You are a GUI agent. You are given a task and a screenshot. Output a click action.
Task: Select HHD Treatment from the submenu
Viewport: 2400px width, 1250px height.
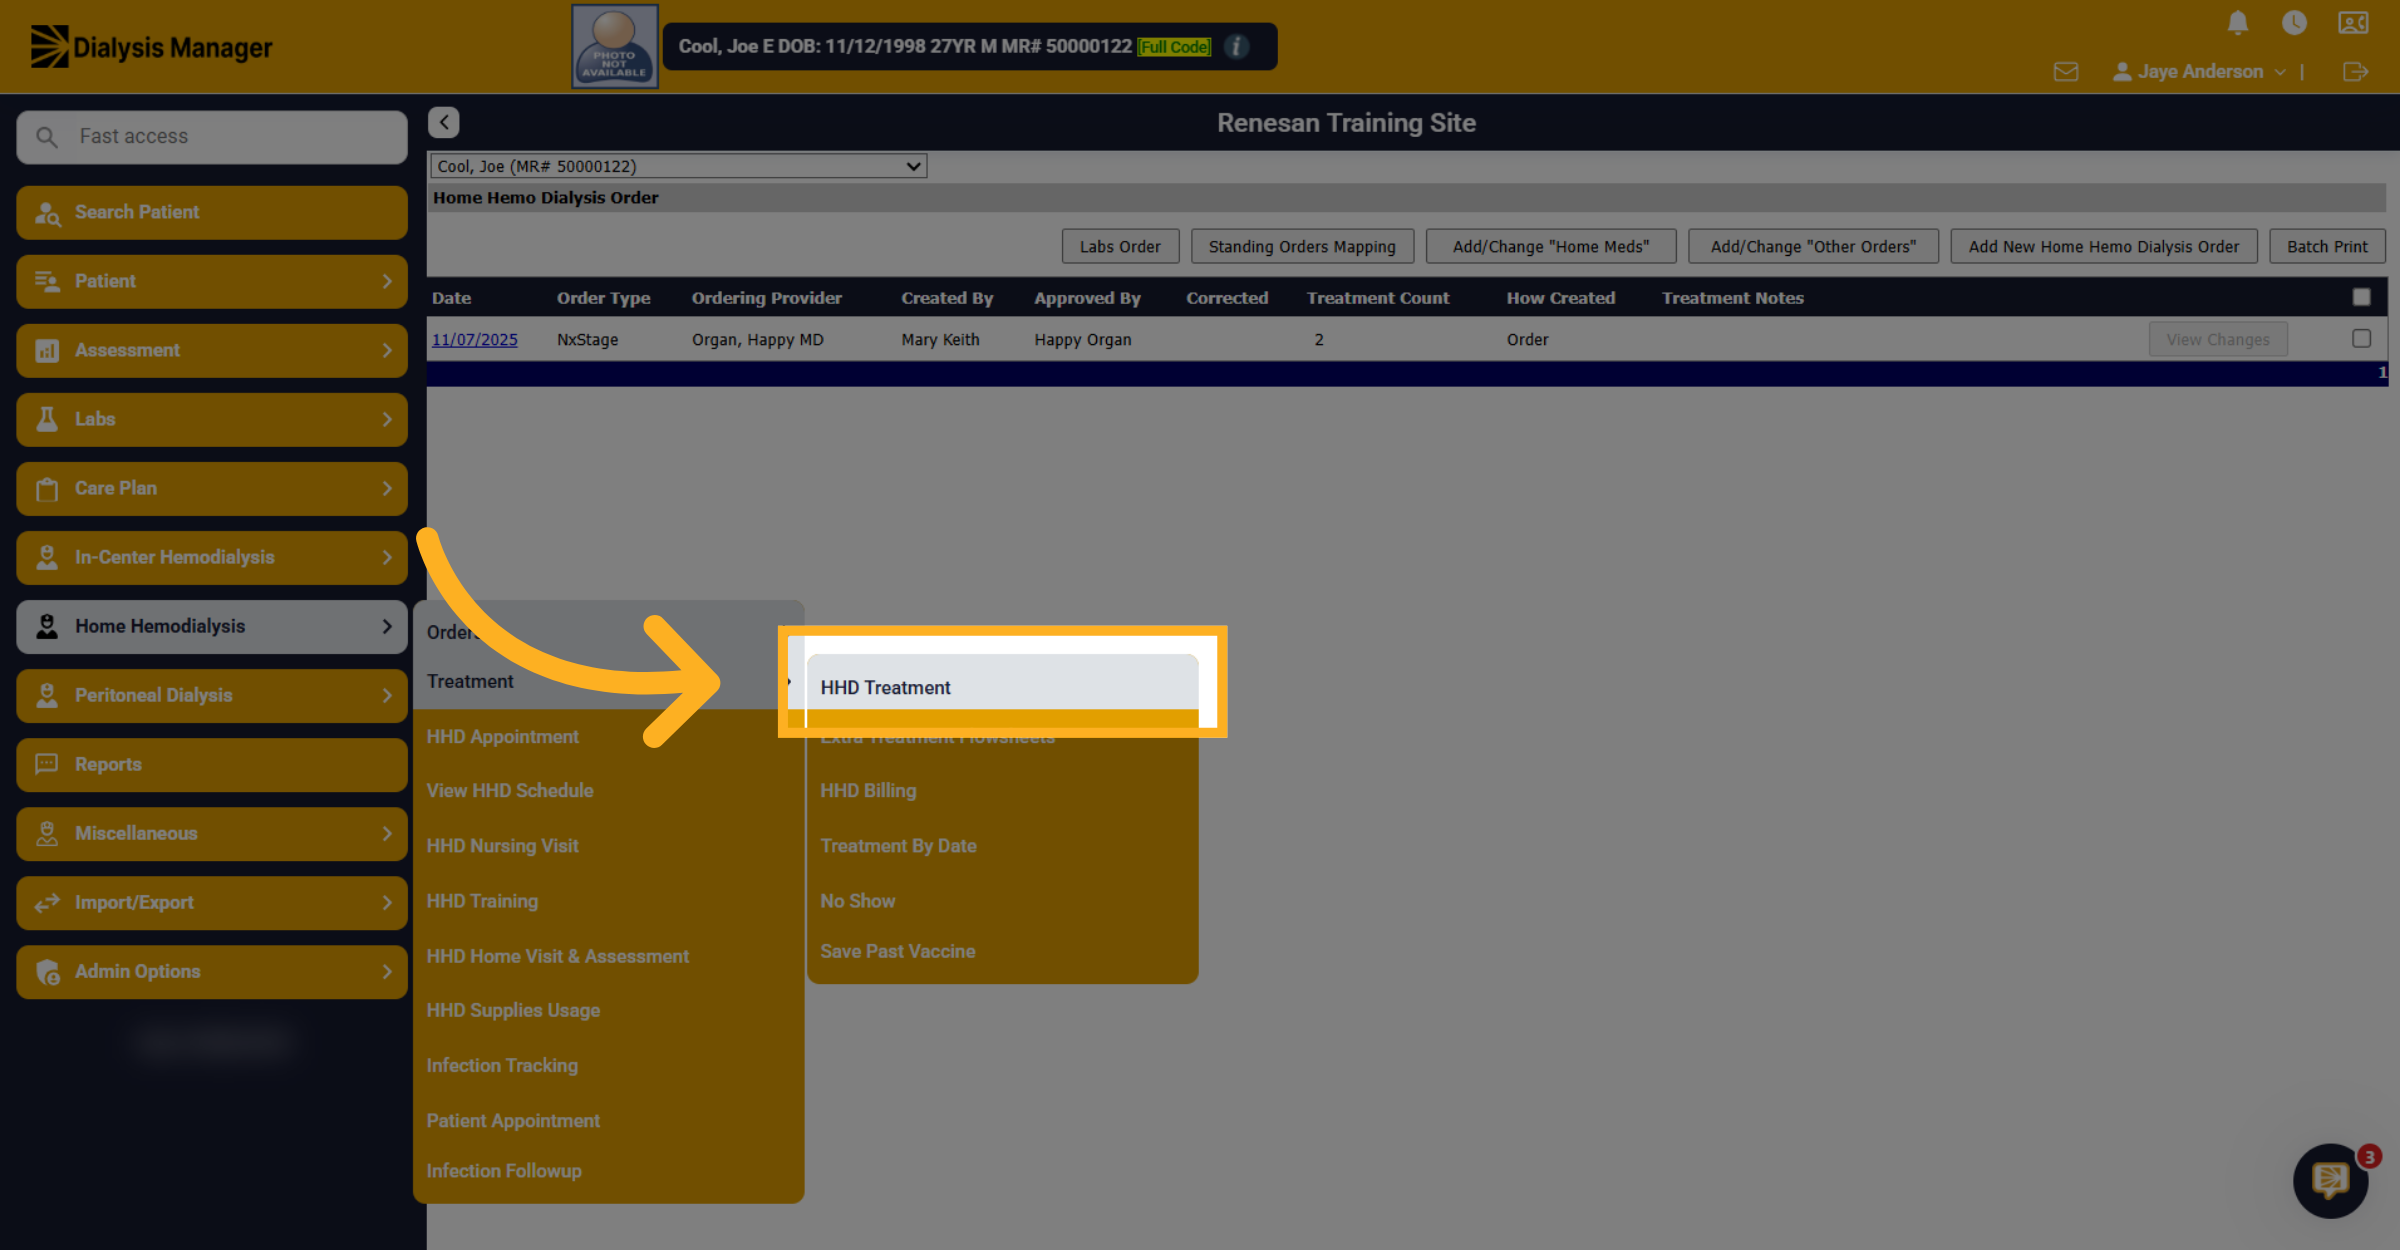(x=1002, y=687)
